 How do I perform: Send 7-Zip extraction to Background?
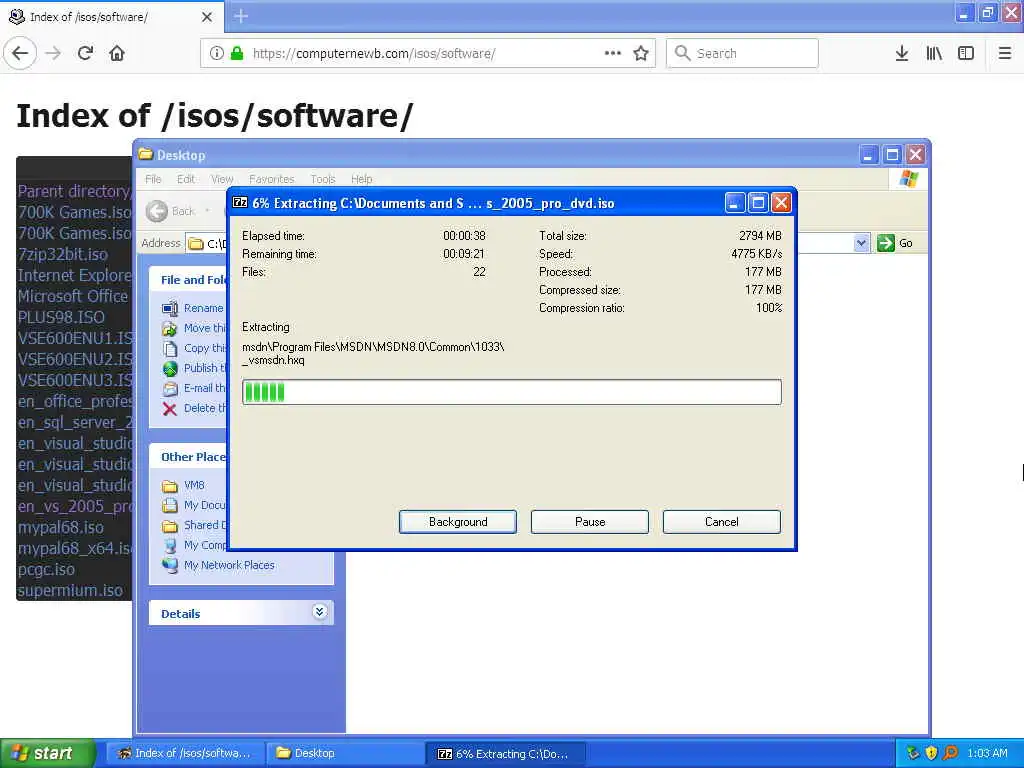(458, 522)
